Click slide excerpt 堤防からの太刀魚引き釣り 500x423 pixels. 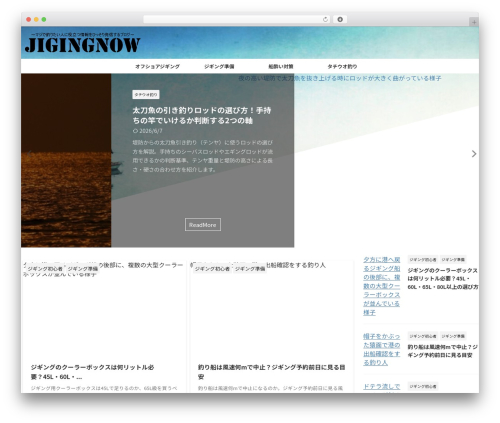[203, 156]
